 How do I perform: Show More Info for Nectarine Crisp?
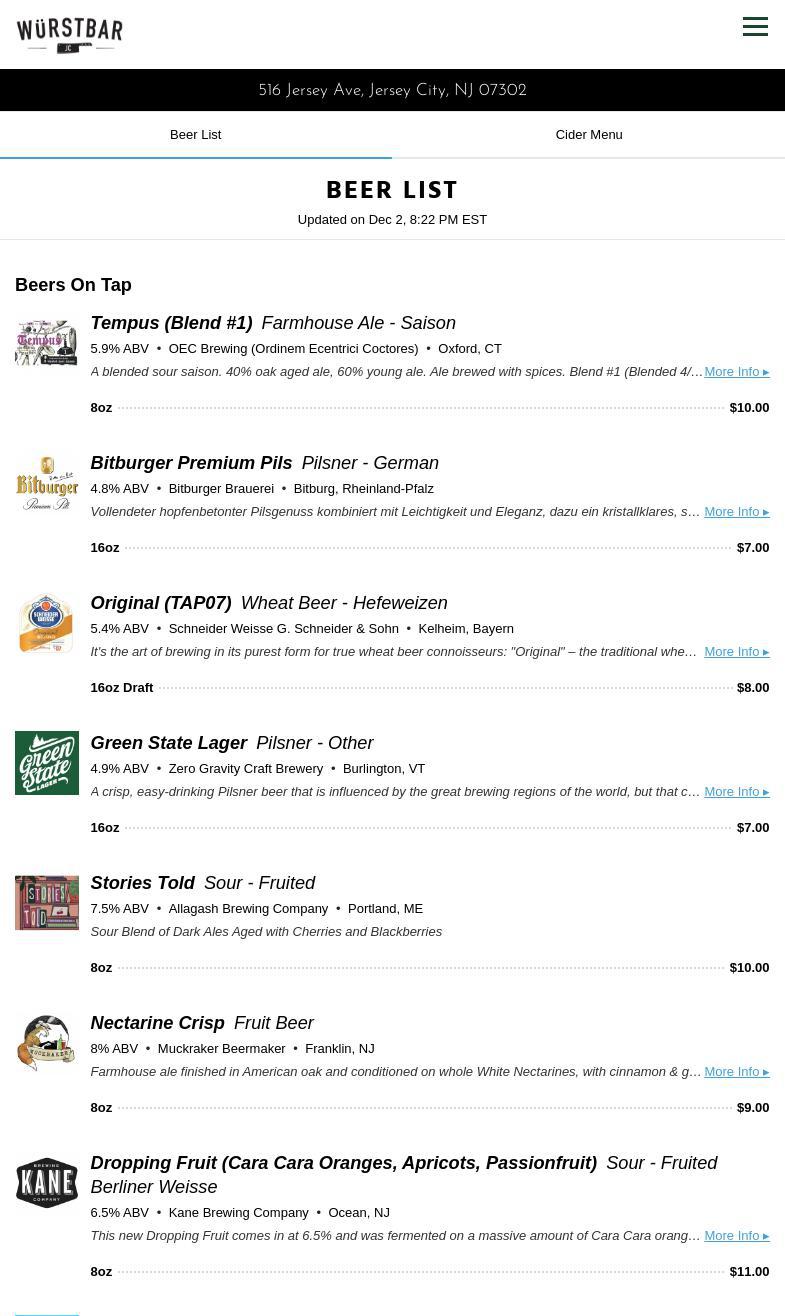coord(736,1072)
